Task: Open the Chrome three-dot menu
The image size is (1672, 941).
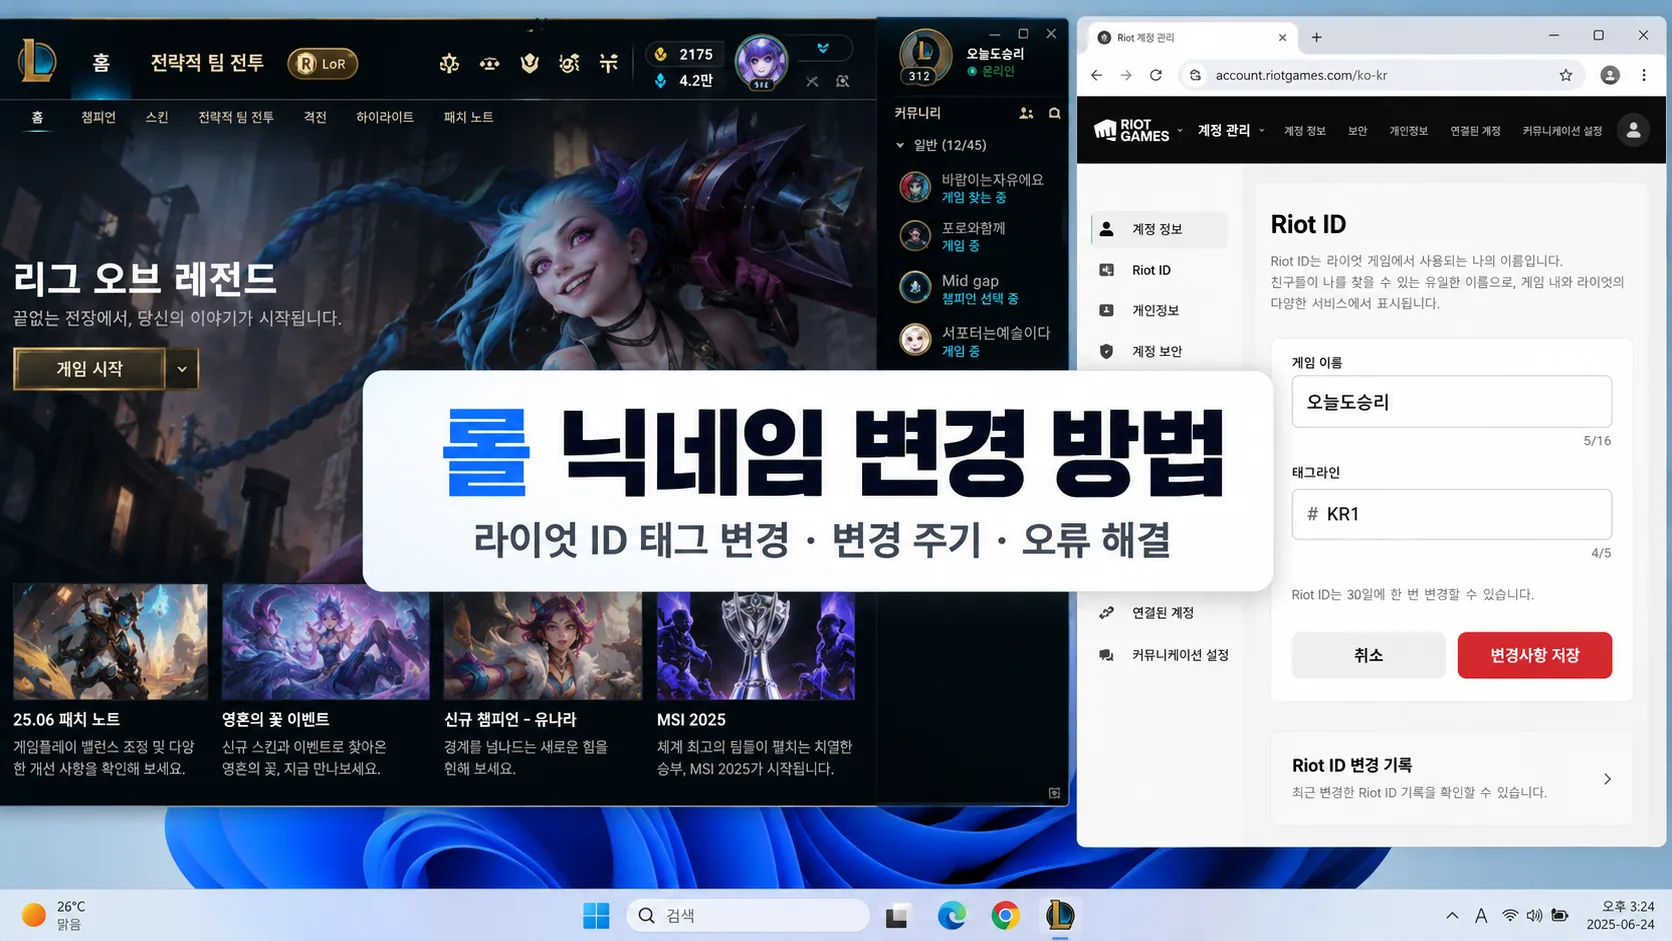Action: coord(1644,75)
